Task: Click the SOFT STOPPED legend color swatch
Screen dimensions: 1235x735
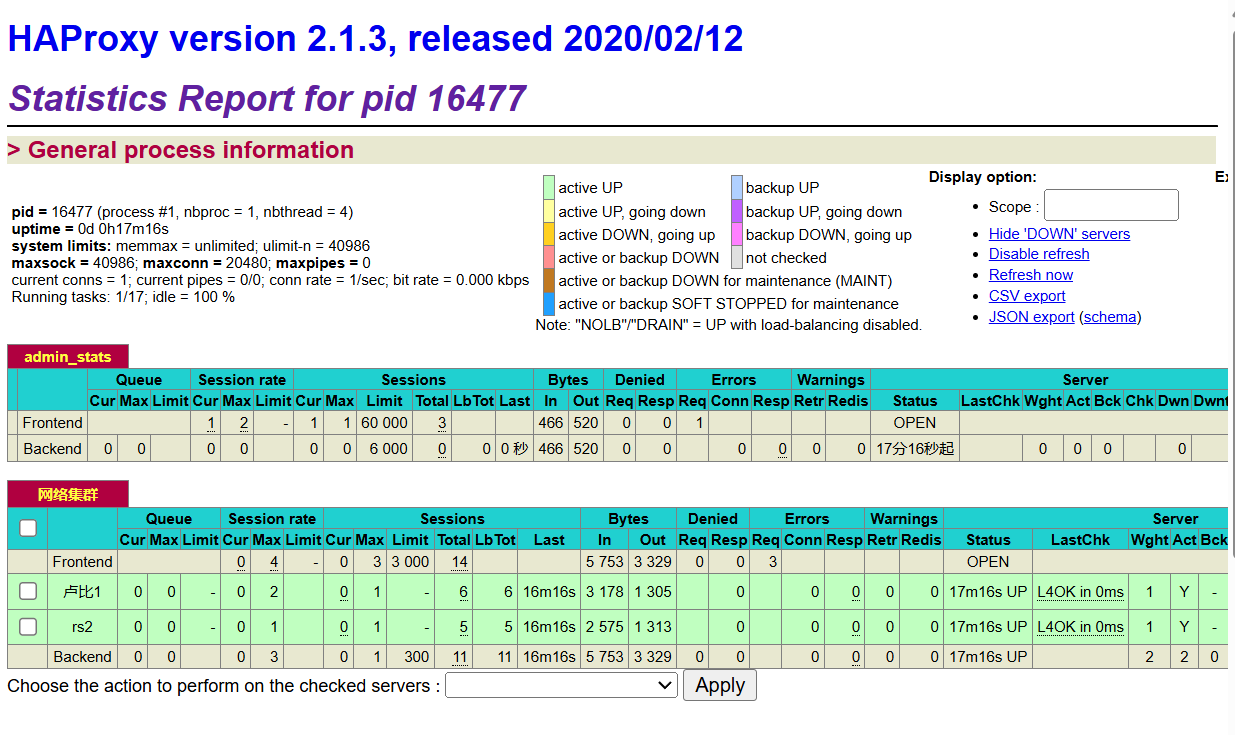Action: tap(548, 304)
